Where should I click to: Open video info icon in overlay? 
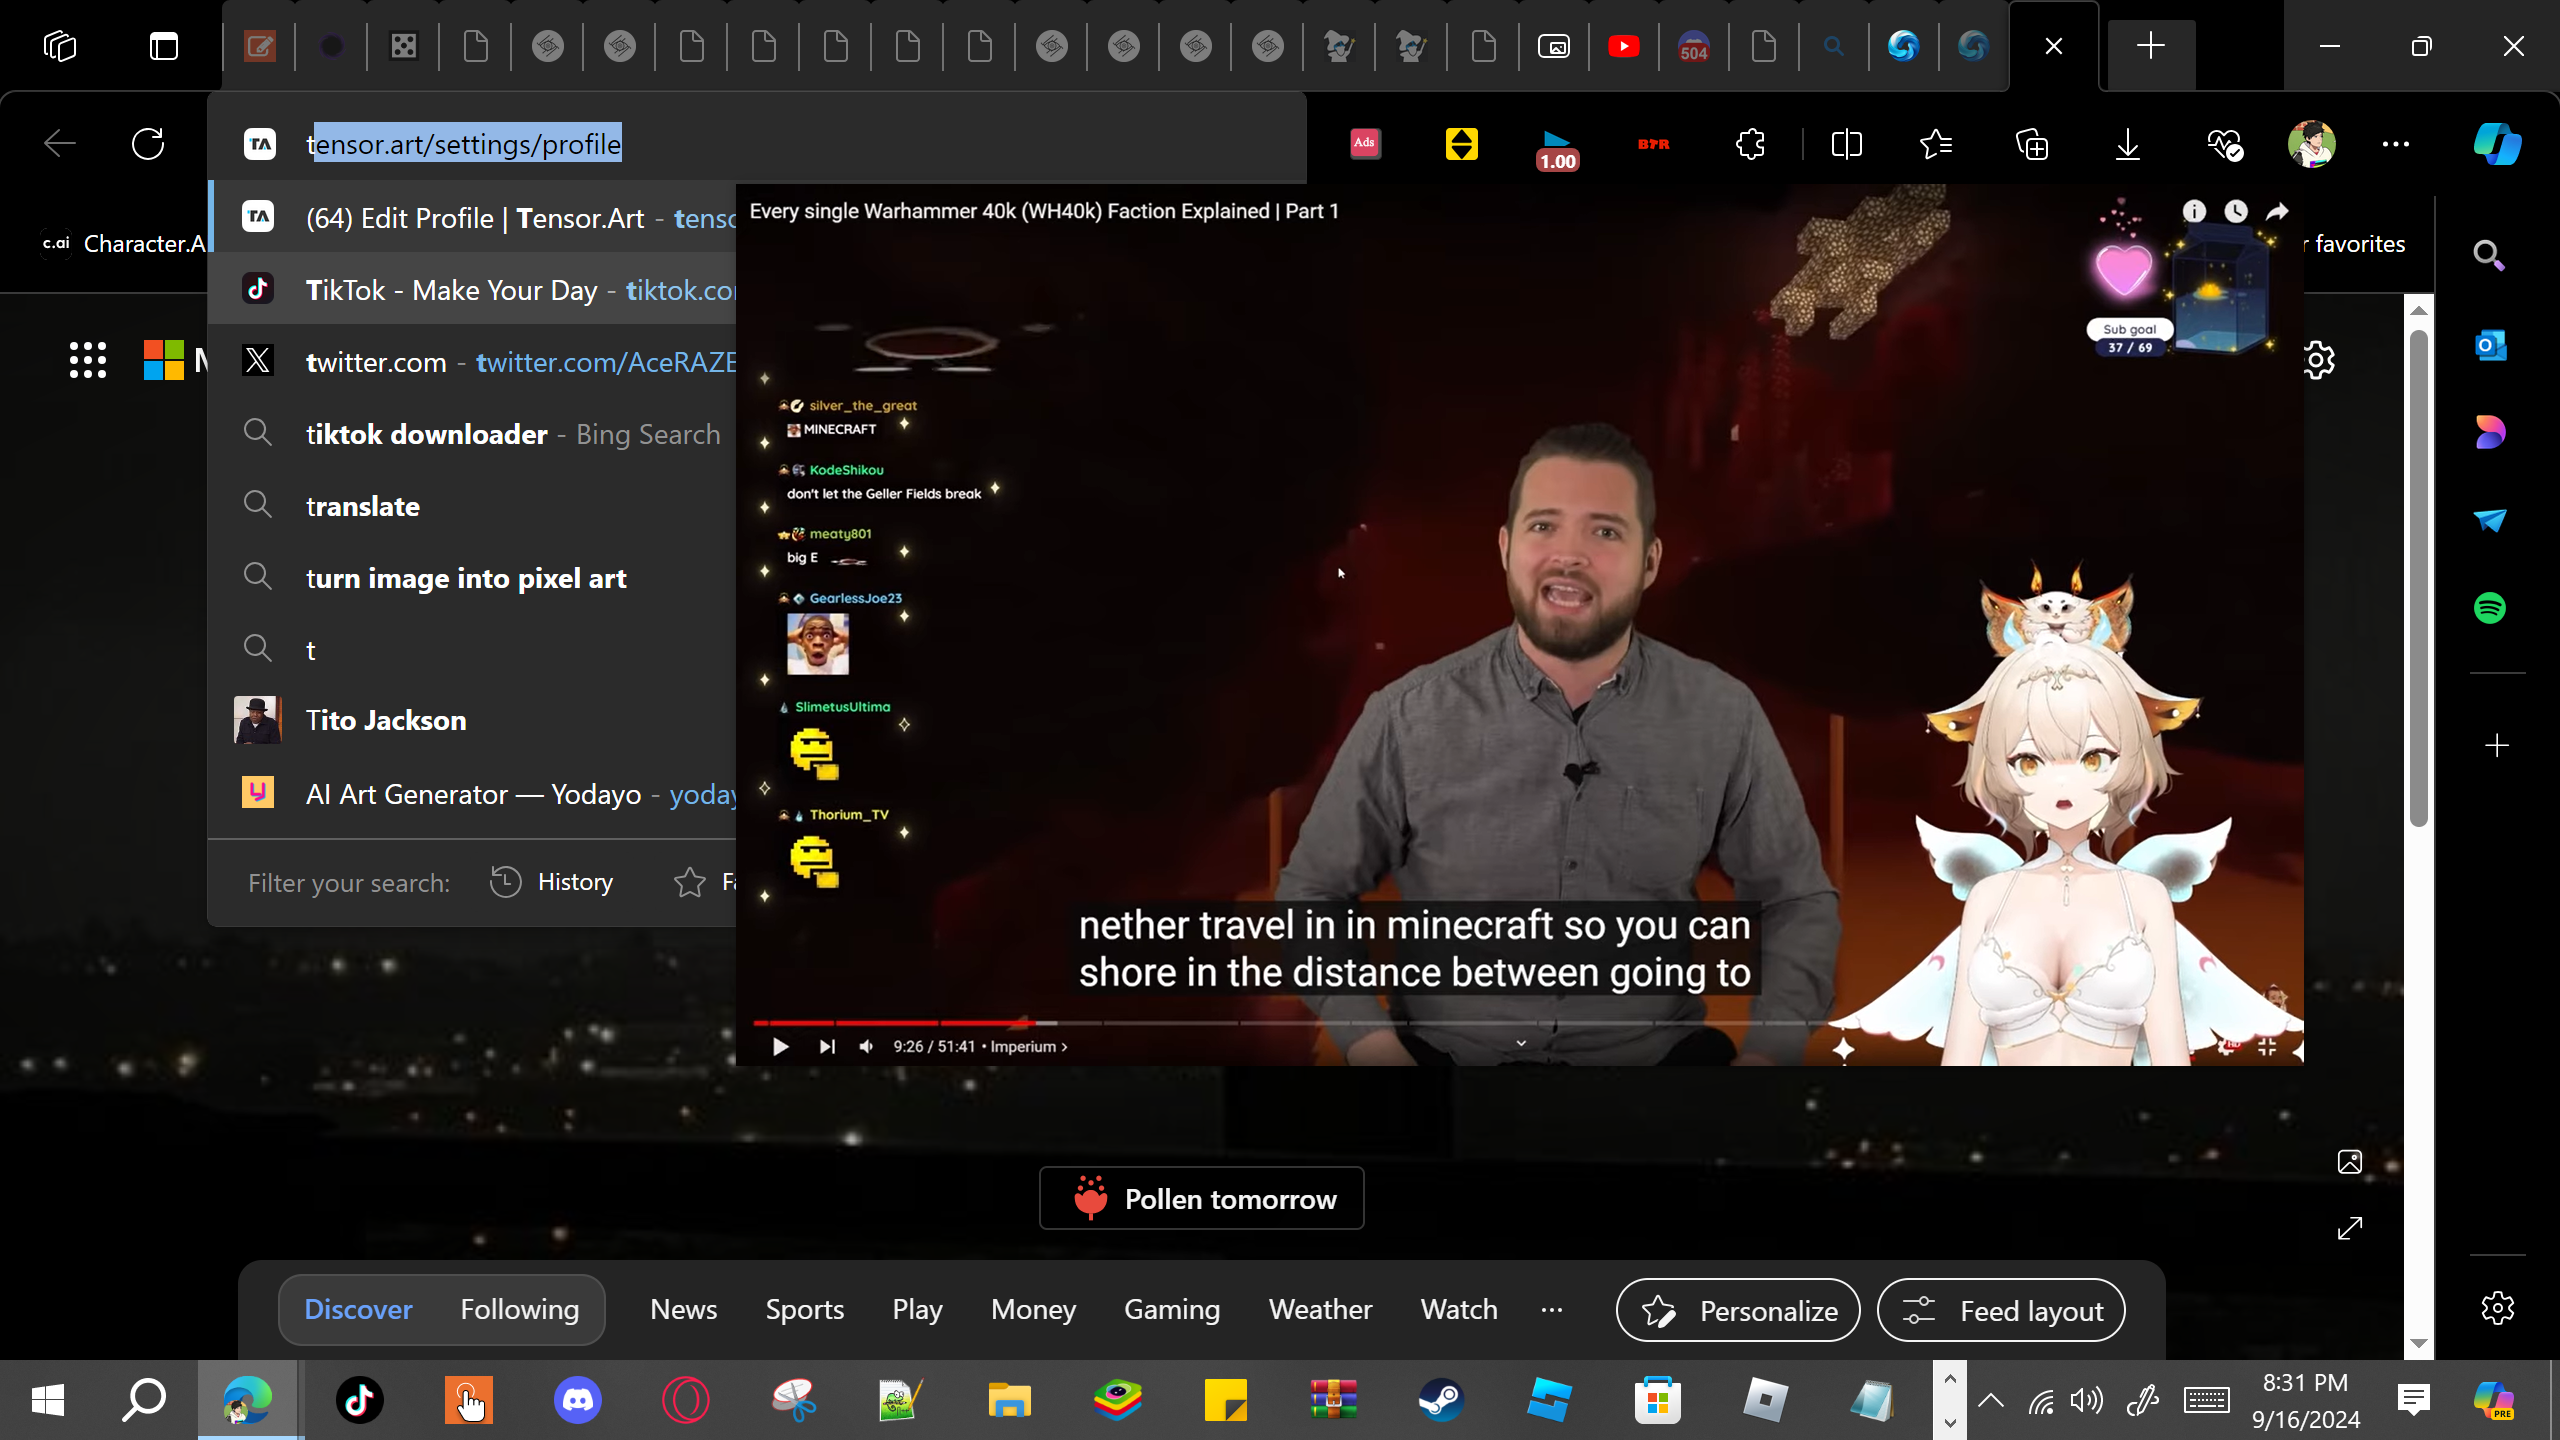click(x=2194, y=211)
